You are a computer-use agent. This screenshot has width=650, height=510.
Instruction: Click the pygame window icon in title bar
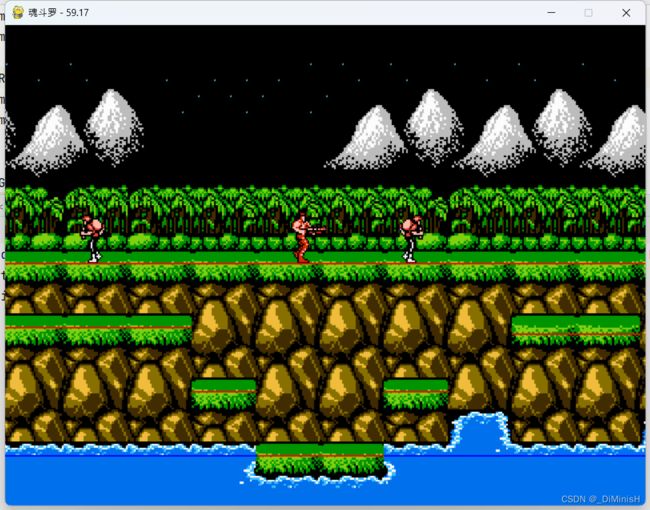click(x=18, y=12)
